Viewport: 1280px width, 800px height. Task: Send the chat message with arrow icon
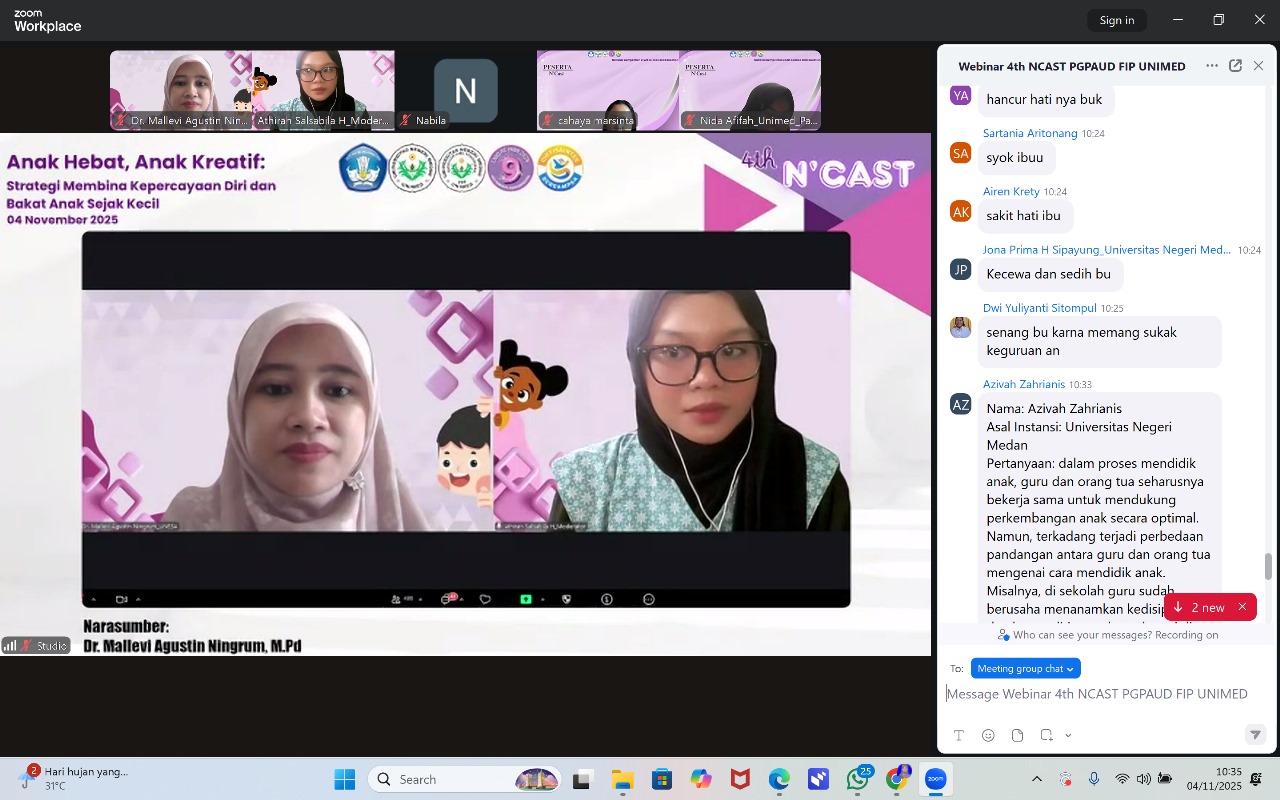1255,735
